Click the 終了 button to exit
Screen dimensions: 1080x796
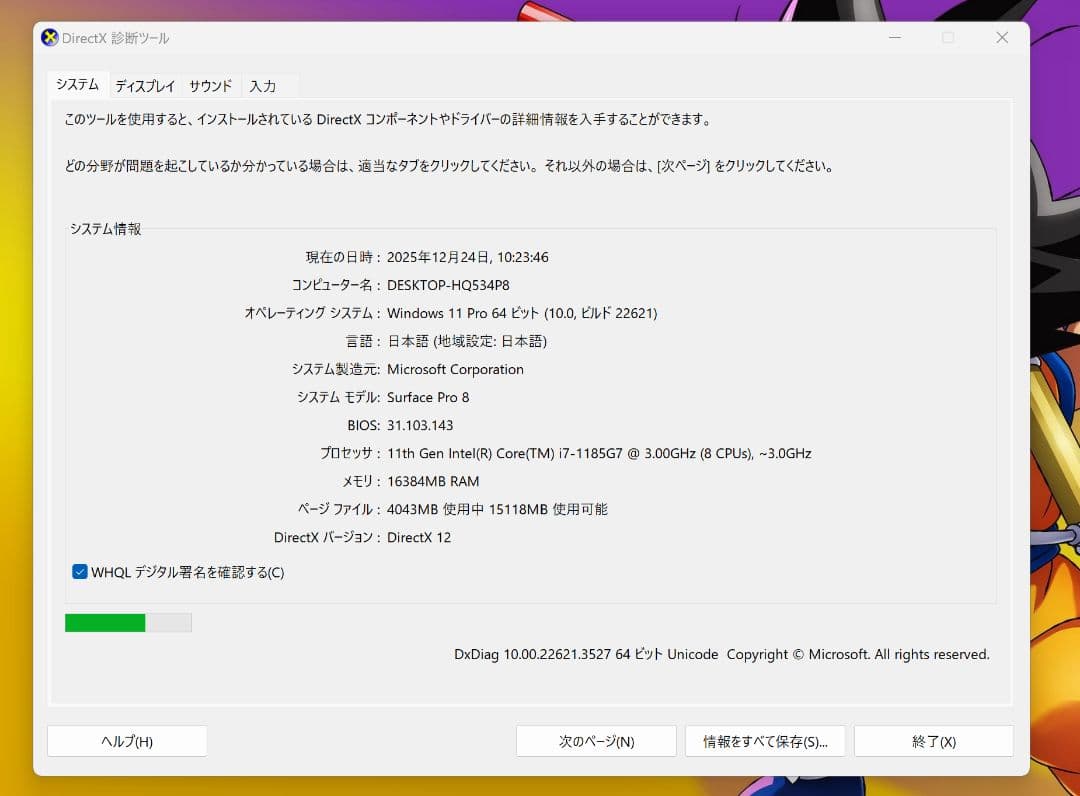(933, 741)
